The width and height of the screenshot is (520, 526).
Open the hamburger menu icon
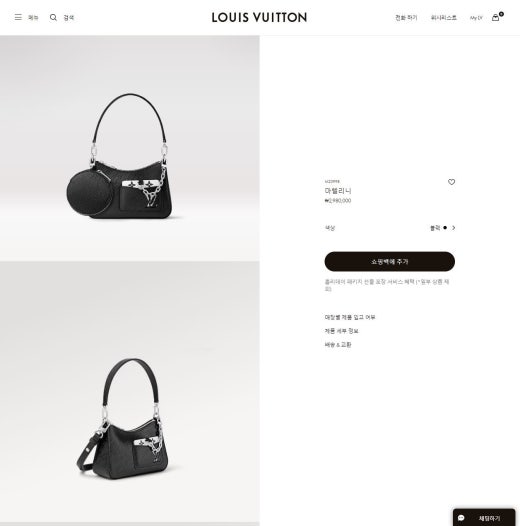pos(18,17)
